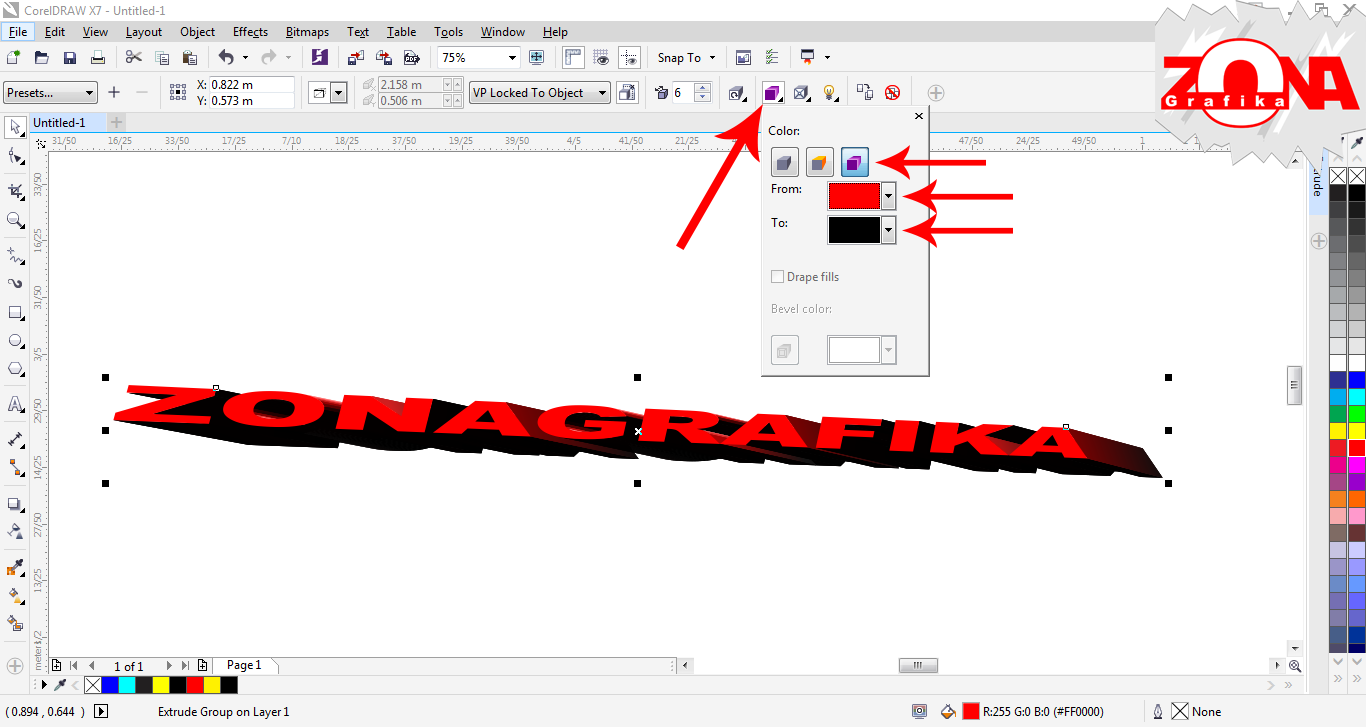The image size is (1366, 727).
Task: Close the extrusion Color popup
Action: point(919,116)
